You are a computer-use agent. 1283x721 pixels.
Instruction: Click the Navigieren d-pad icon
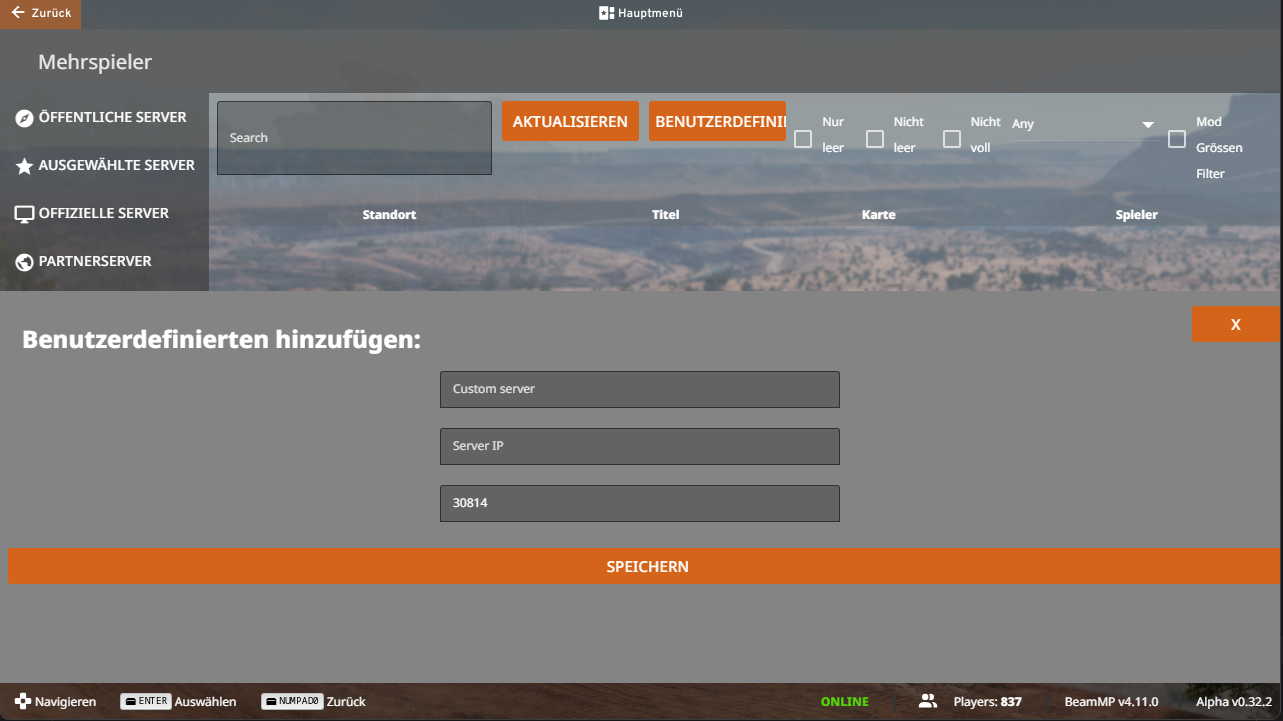(x=22, y=702)
